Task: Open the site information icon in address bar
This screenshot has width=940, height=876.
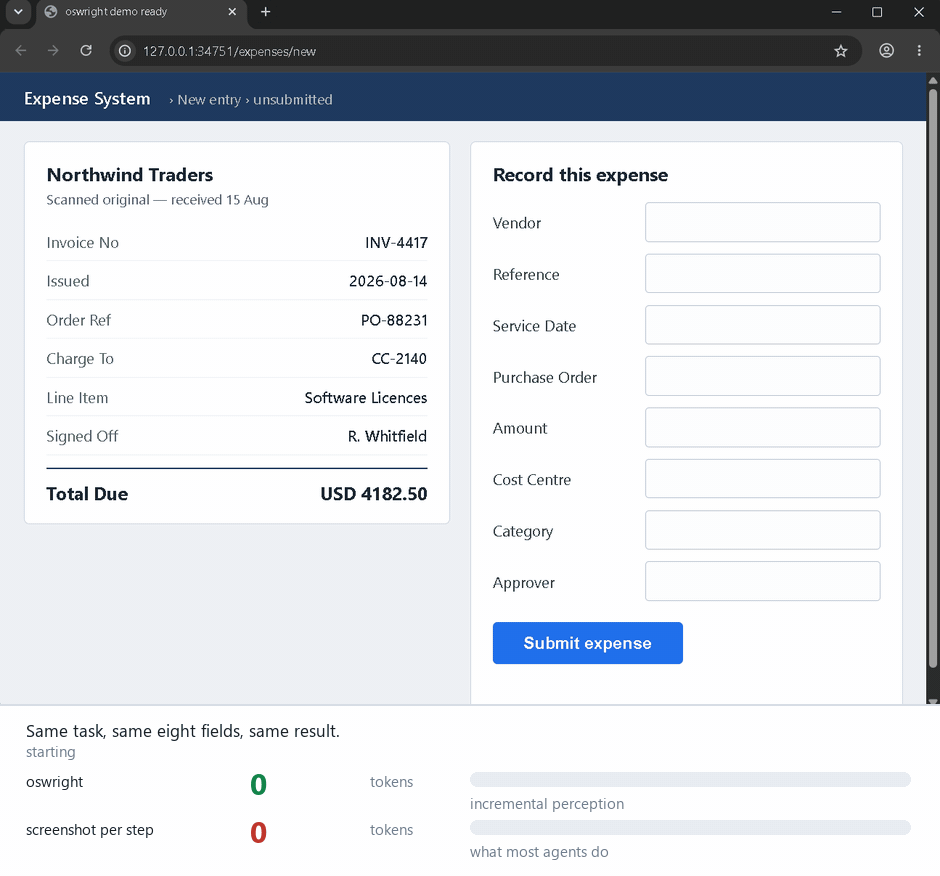Action: point(125,51)
